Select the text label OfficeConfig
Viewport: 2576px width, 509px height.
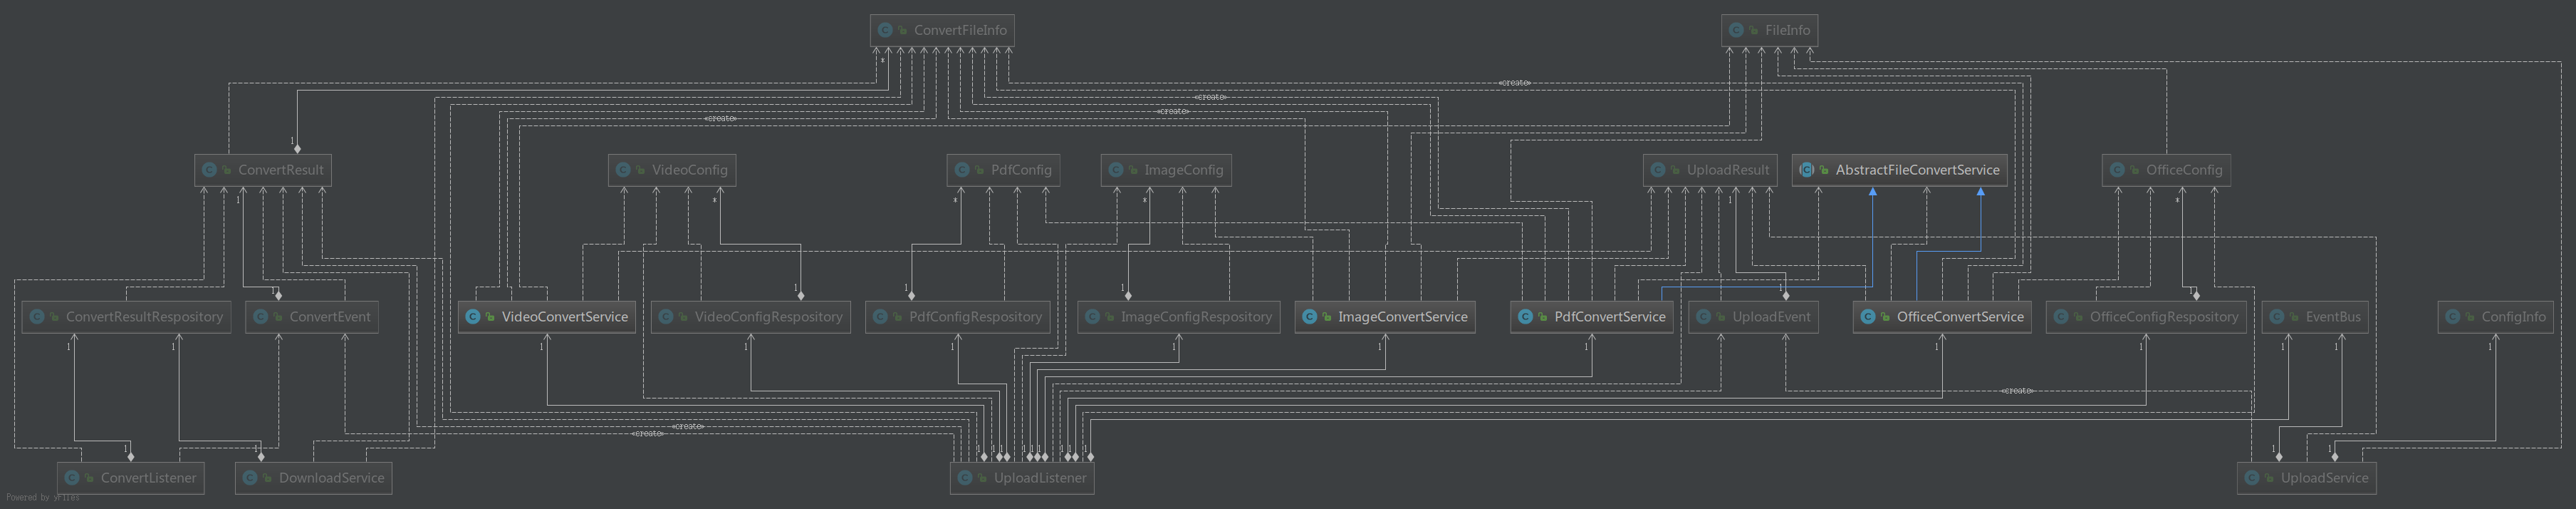pos(2184,170)
